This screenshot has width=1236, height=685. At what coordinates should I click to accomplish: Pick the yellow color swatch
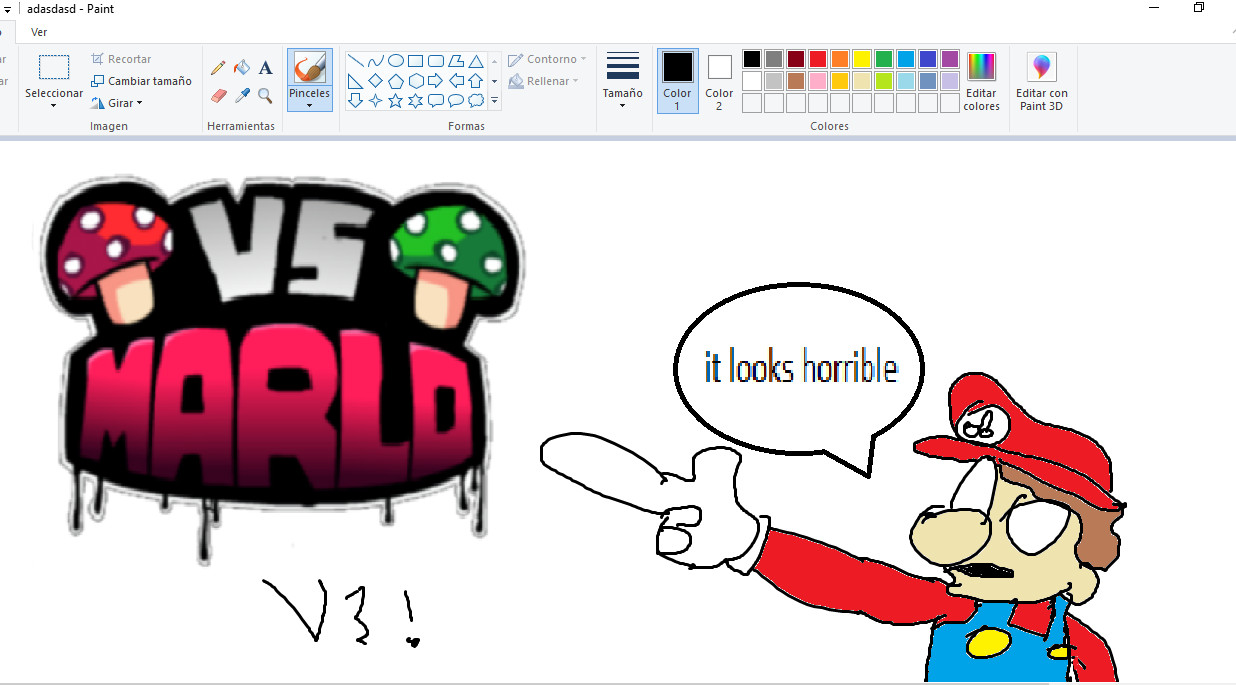click(862, 59)
